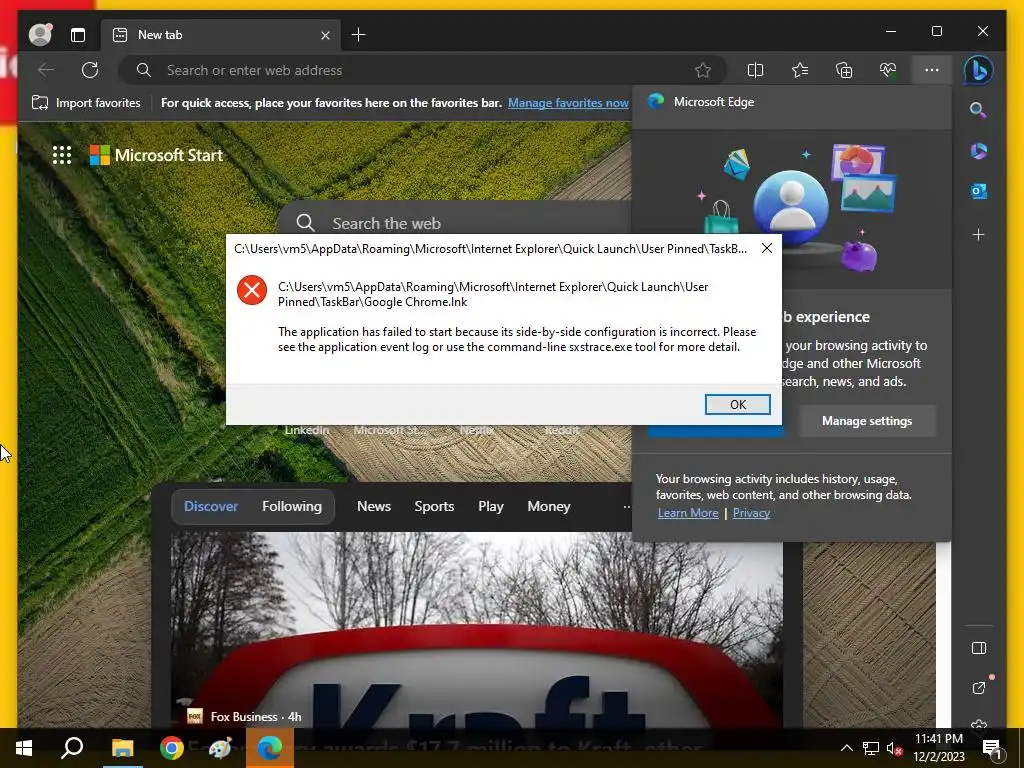Image resolution: width=1024 pixels, height=768 pixels.
Task: Toggle the sidebar panel layout icon
Action: (x=978, y=648)
